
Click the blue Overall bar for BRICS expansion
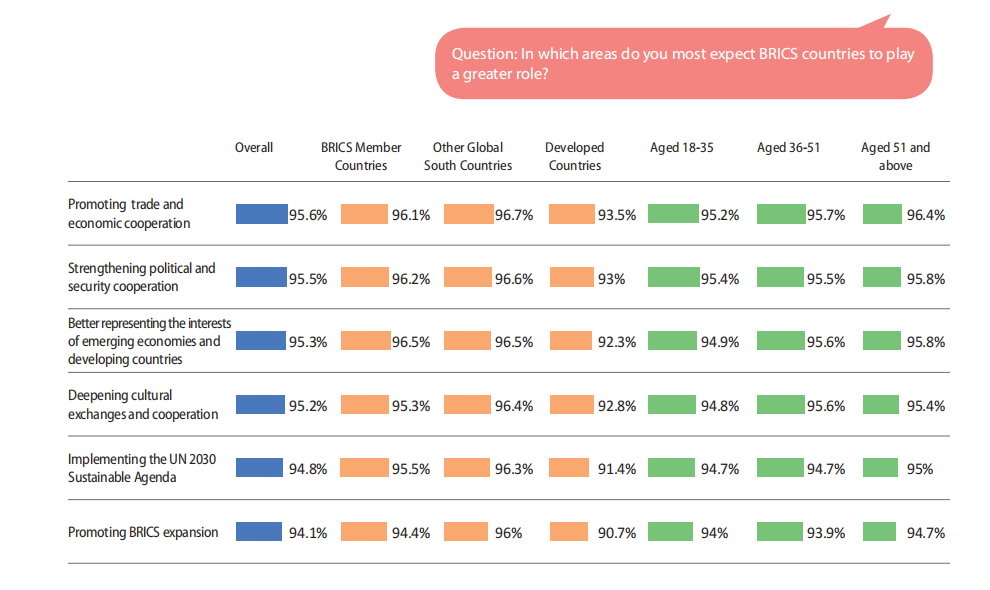[x=259, y=532]
